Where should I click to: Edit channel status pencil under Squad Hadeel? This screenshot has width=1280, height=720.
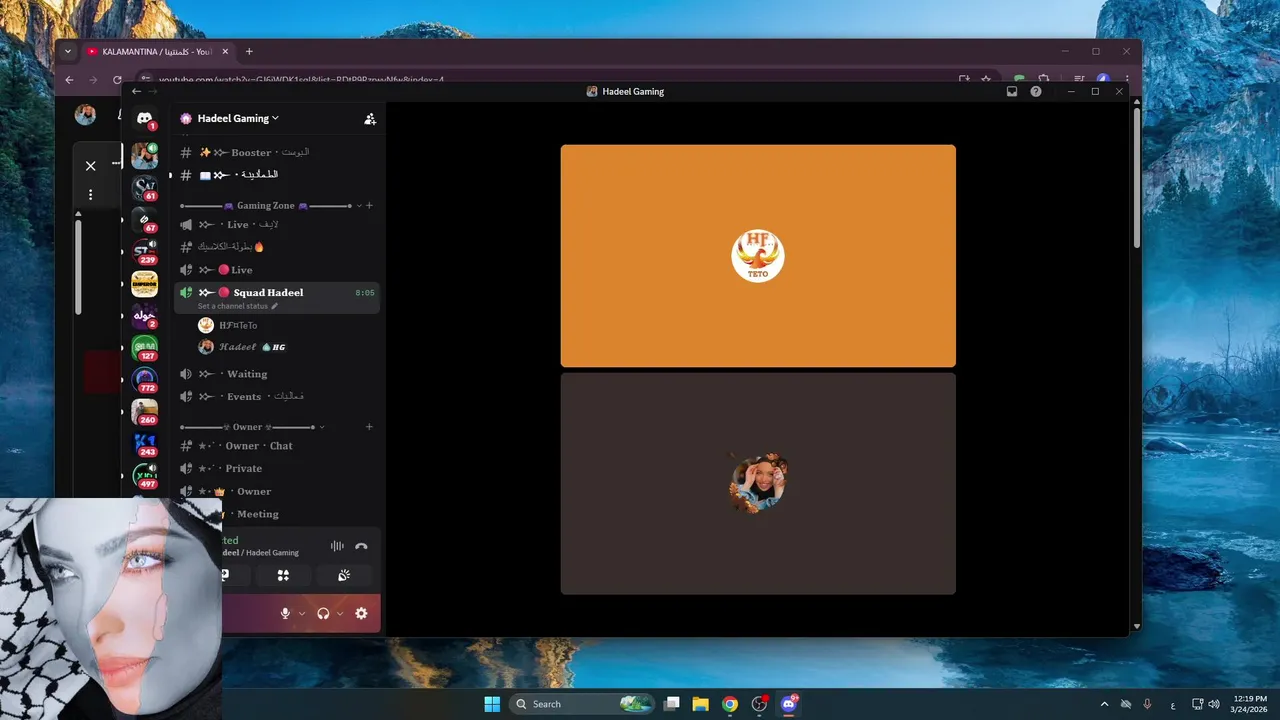275,306
